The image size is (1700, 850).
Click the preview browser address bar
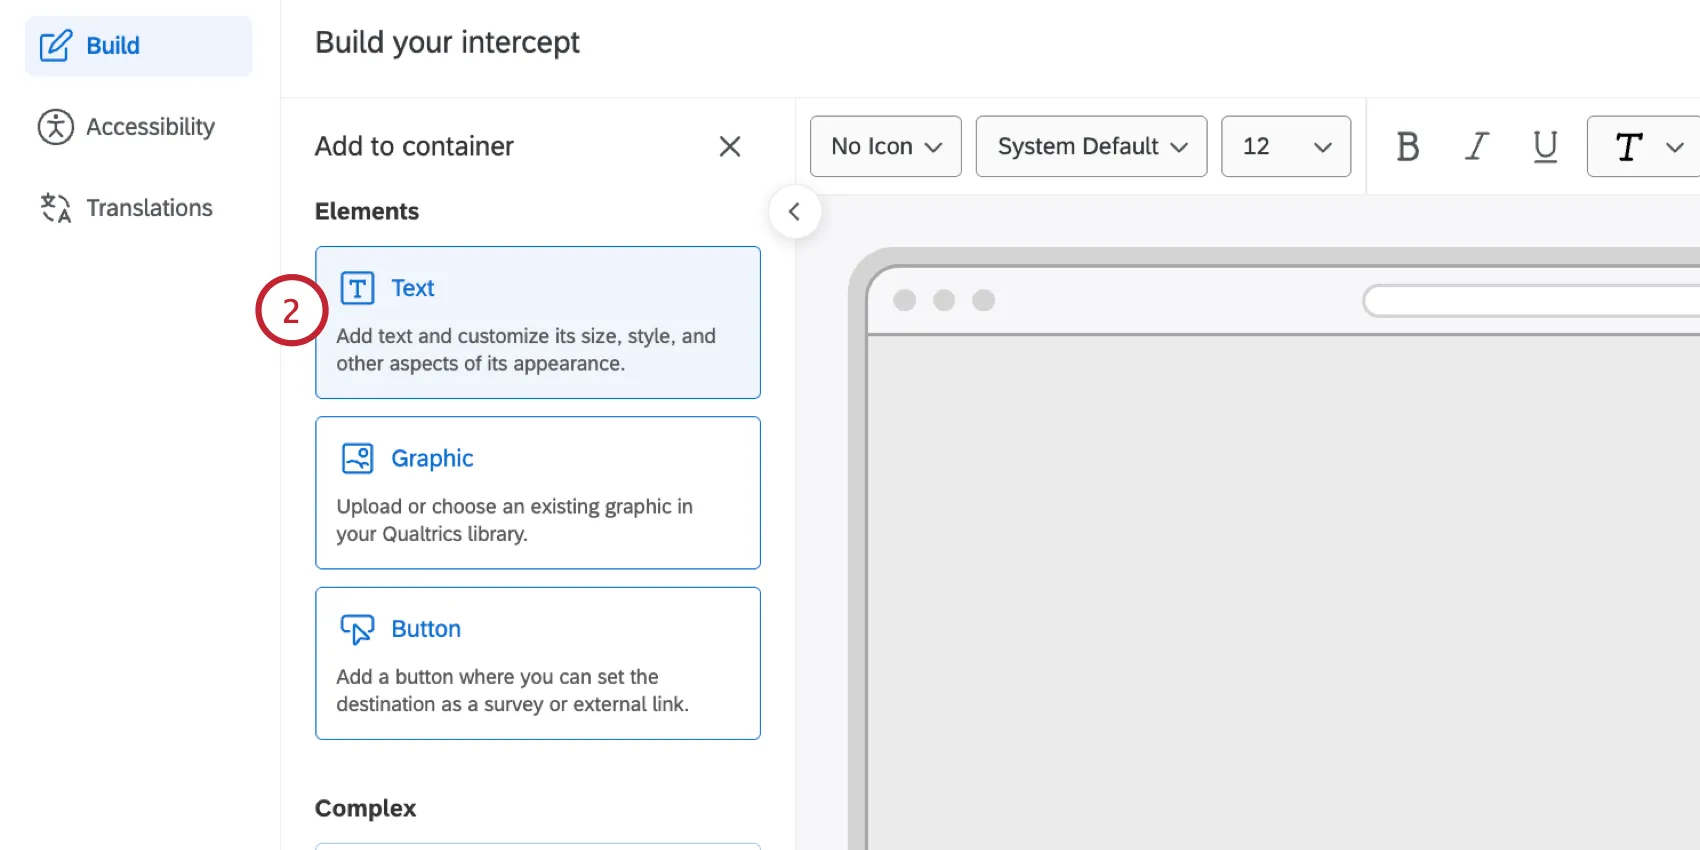pyautogui.click(x=1531, y=301)
